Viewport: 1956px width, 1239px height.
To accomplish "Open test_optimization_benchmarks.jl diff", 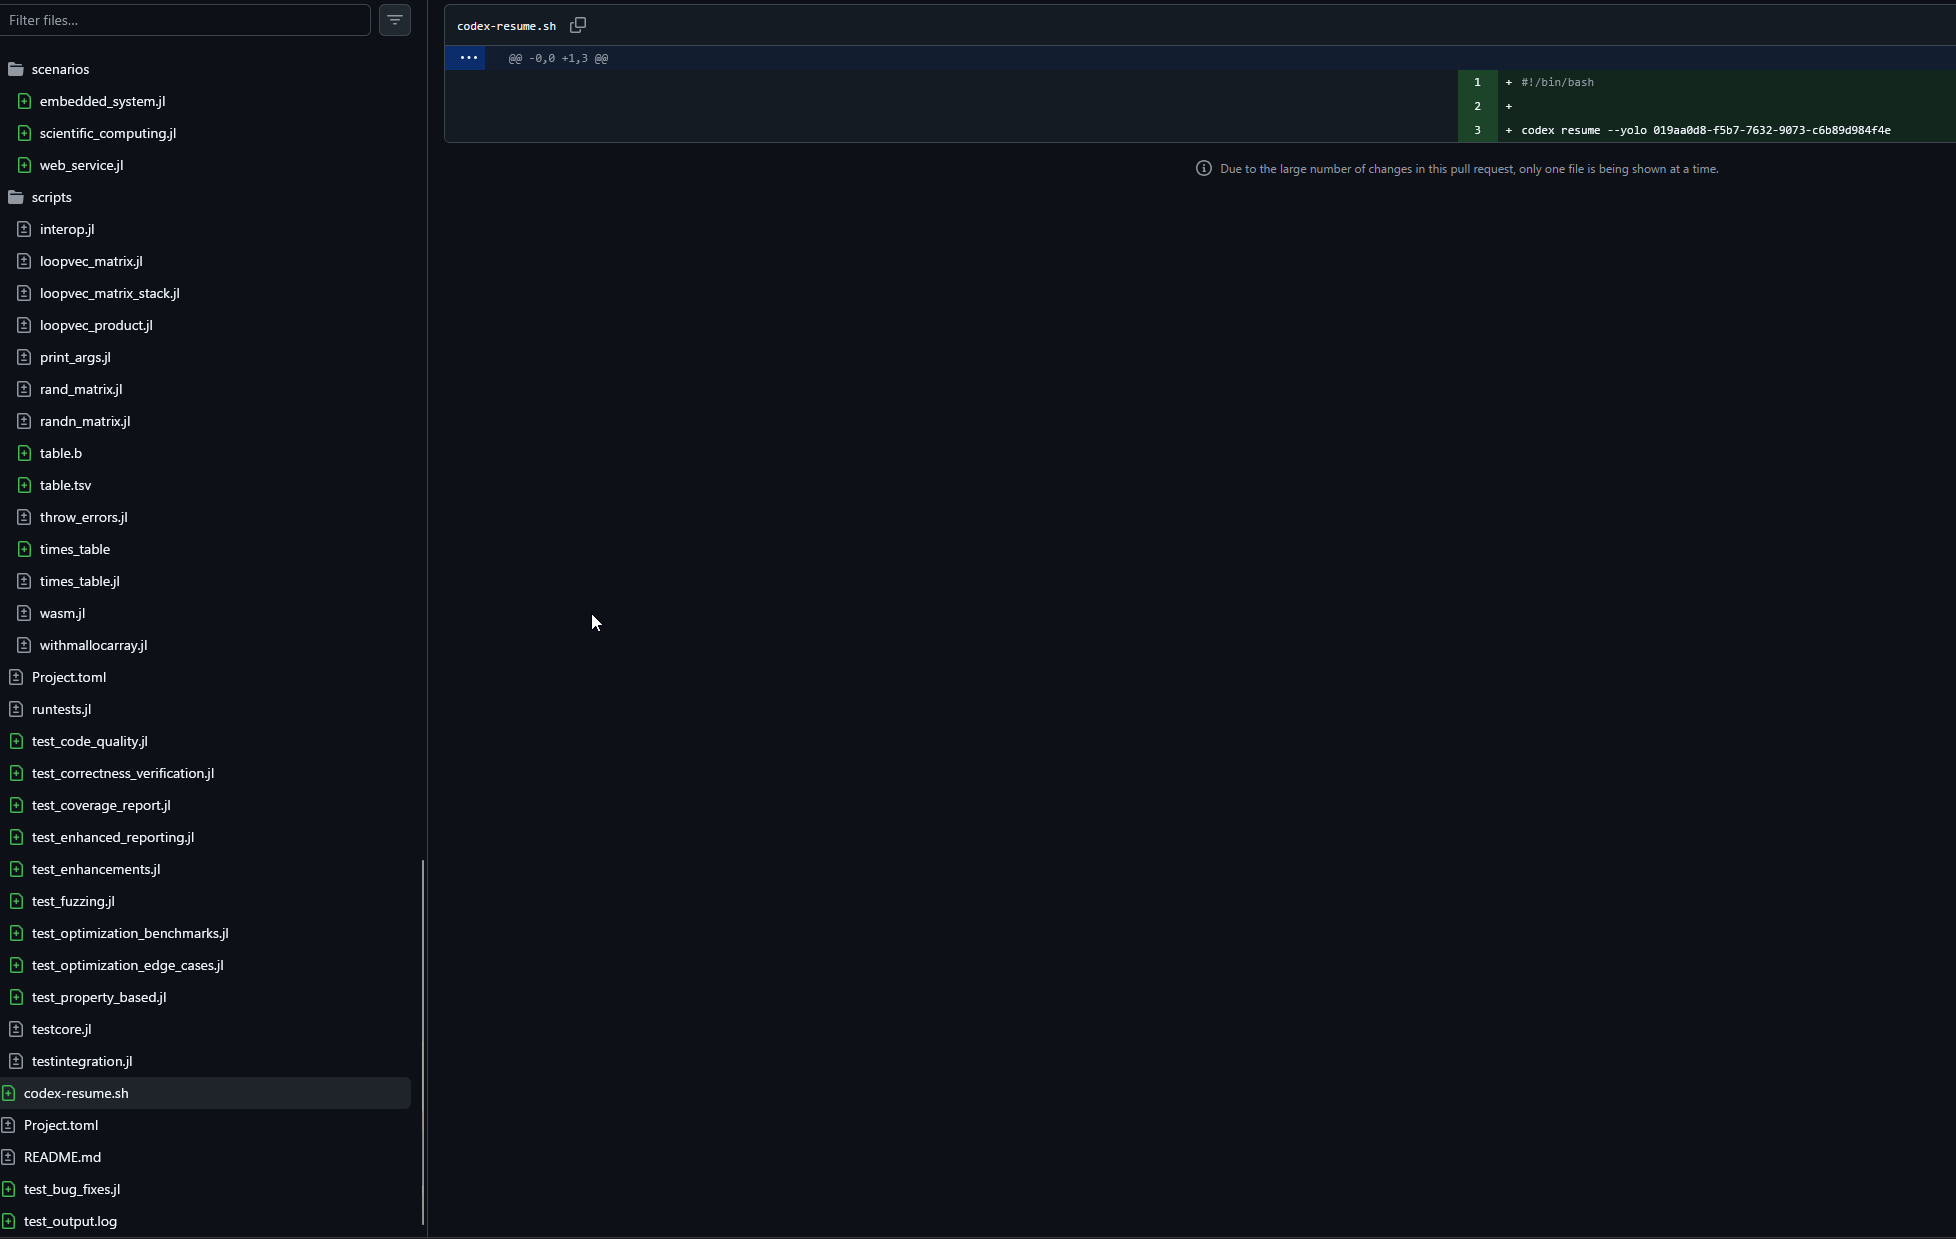I will click(130, 933).
